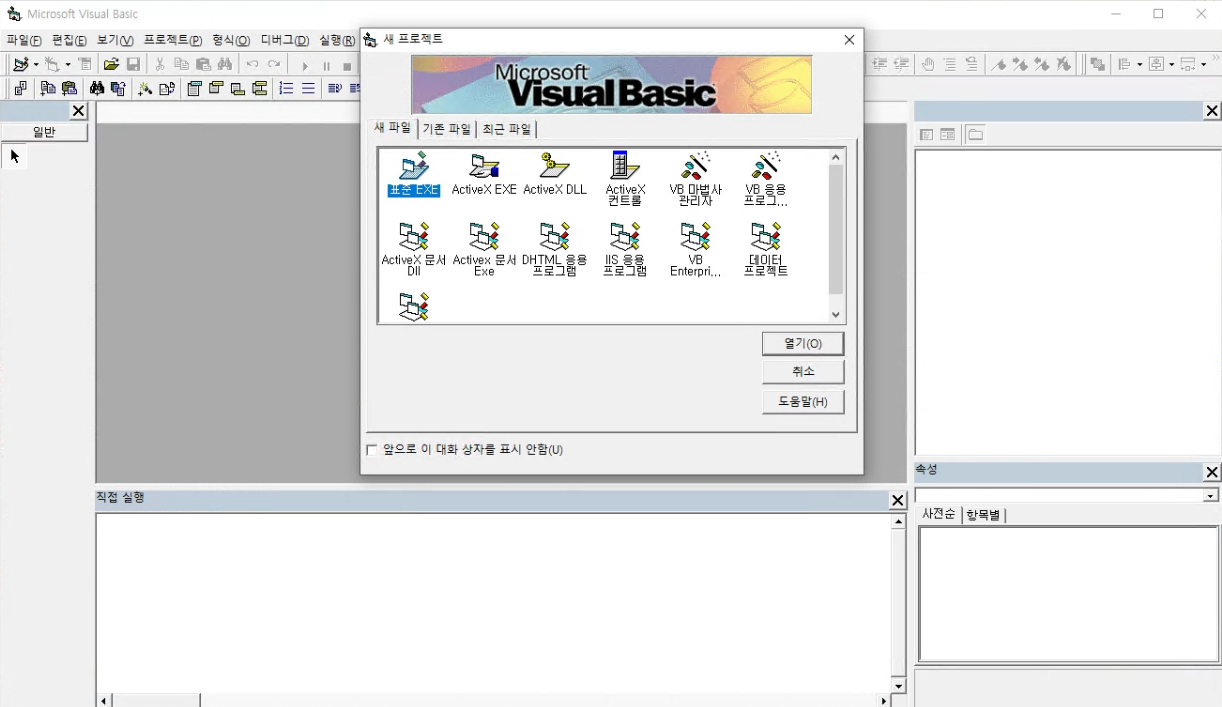Click the Copy toolbar icon

[x=181, y=64]
